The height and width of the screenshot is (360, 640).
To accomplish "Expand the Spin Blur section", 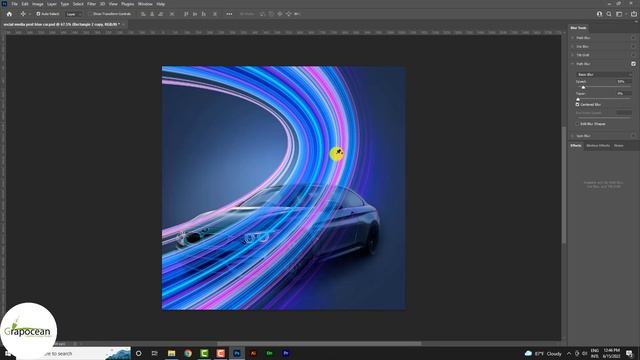I will (x=573, y=136).
